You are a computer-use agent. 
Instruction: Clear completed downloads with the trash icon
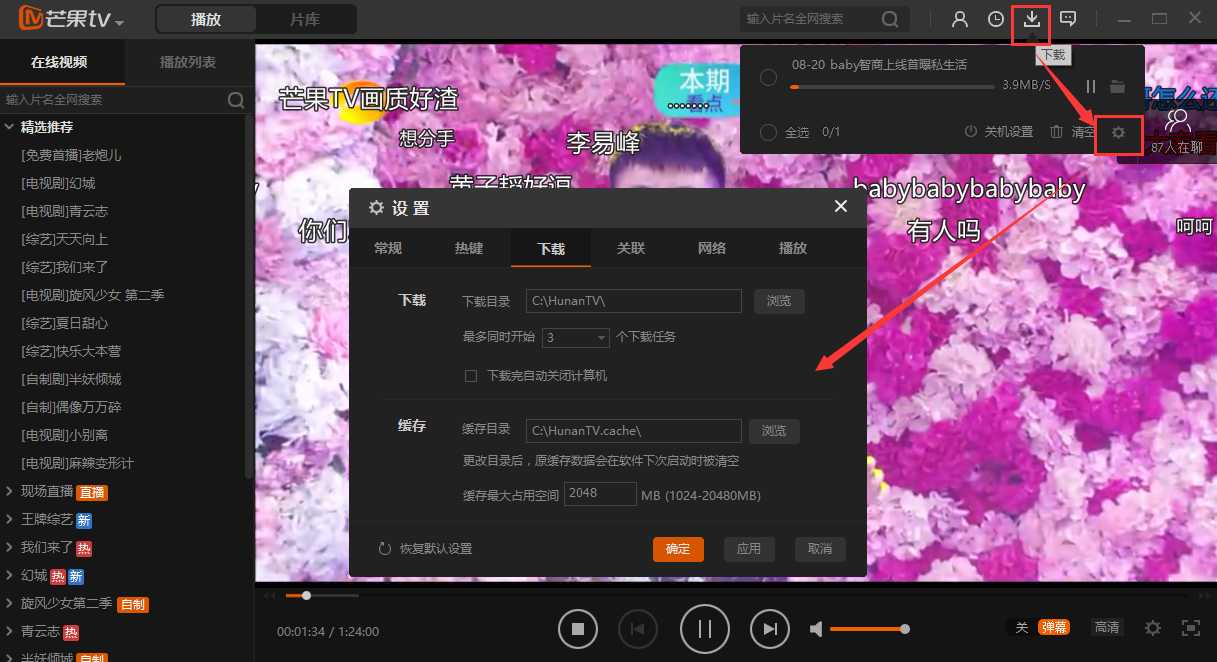(1057, 131)
